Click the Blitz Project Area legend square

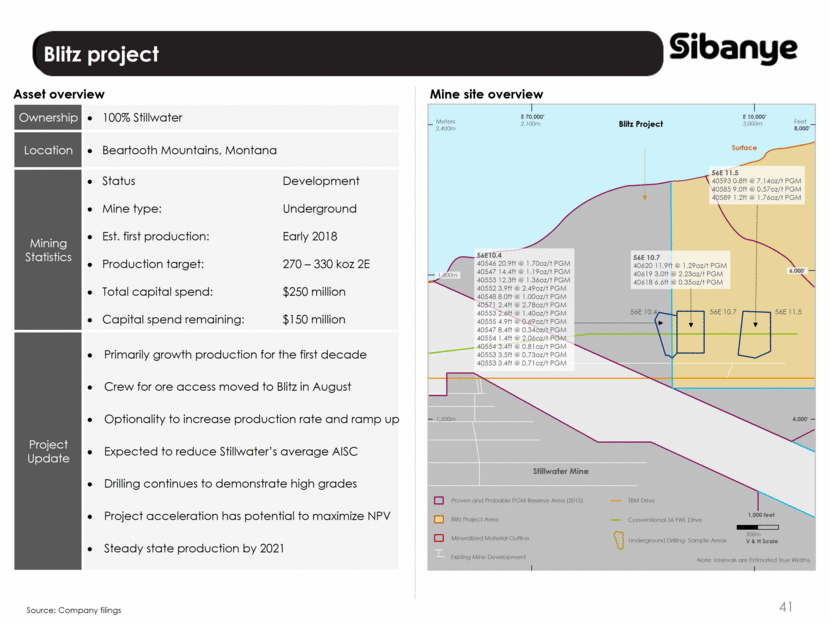(x=439, y=519)
